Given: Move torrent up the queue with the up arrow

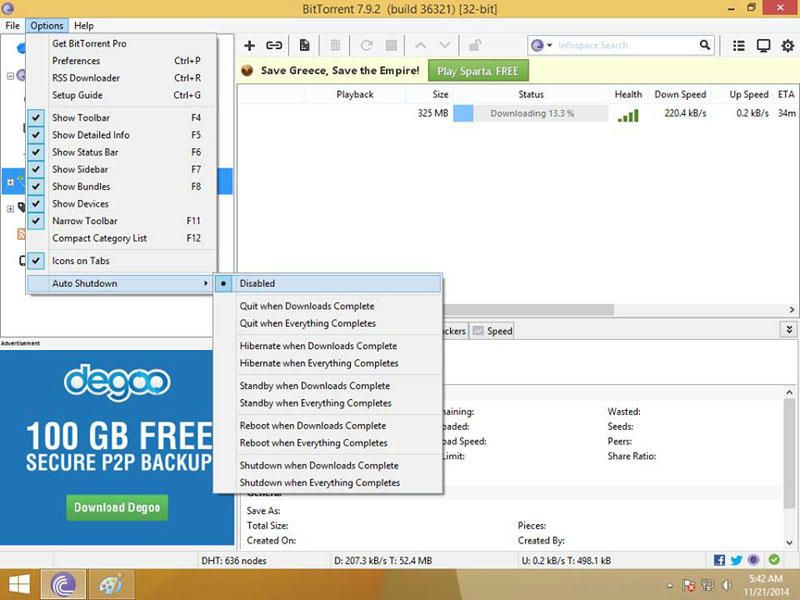Looking at the screenshot, I should [x=420, y=45].
